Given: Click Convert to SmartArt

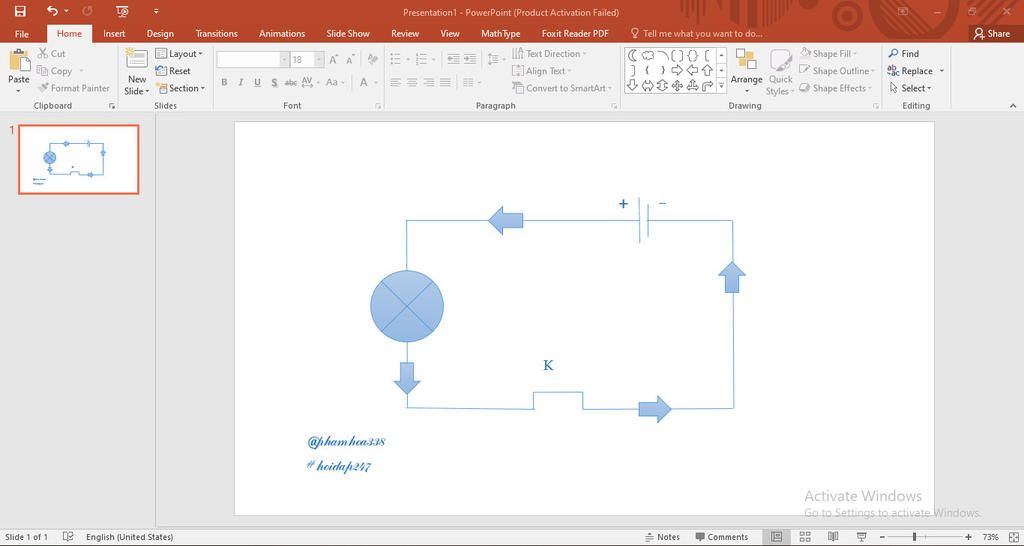Looking at the screenshot, I should tap(562, 88).
